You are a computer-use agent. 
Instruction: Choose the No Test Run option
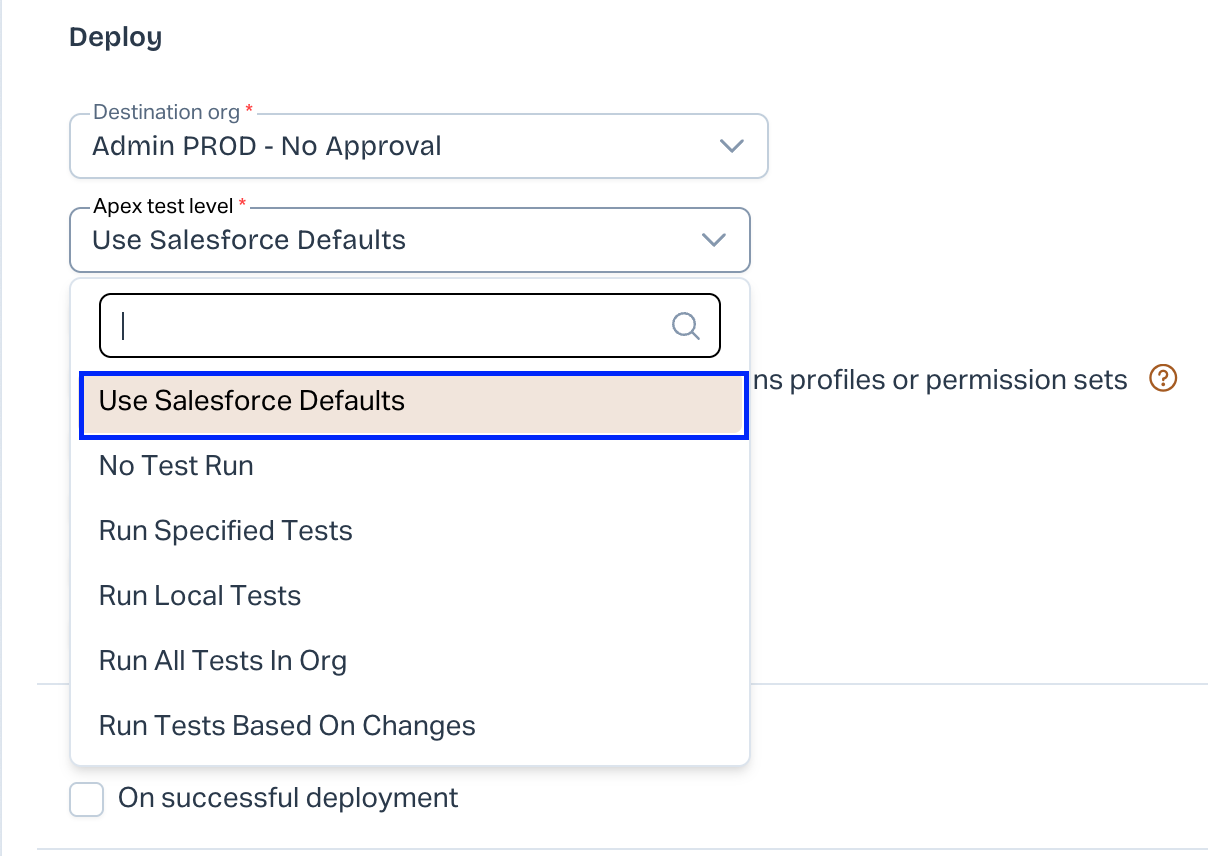pyautogui.click(x=177, y=466)
